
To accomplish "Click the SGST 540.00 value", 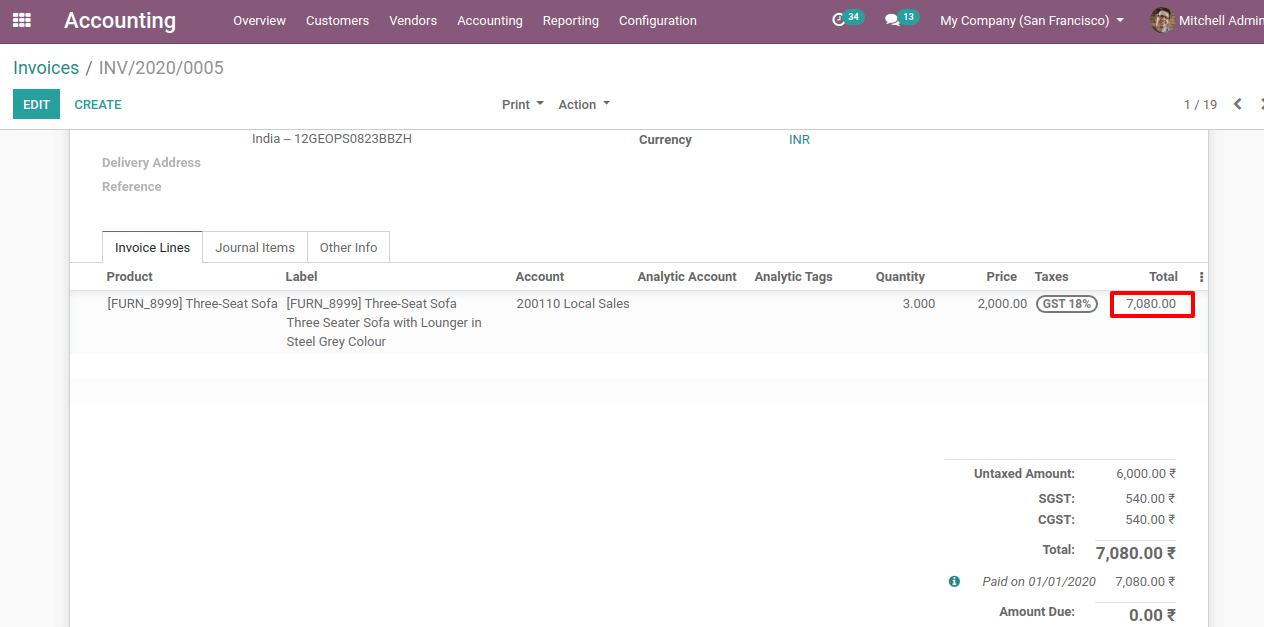I will click(1151, 498).
